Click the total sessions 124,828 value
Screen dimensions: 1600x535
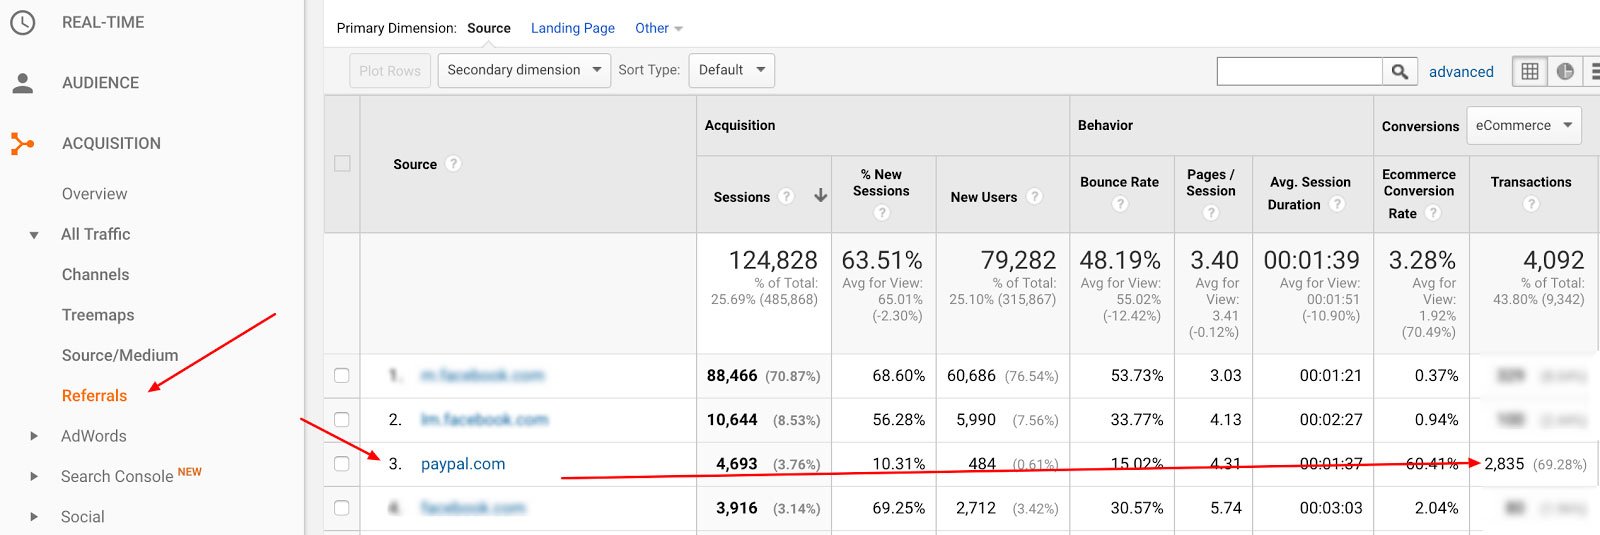[x=773, y=260]
